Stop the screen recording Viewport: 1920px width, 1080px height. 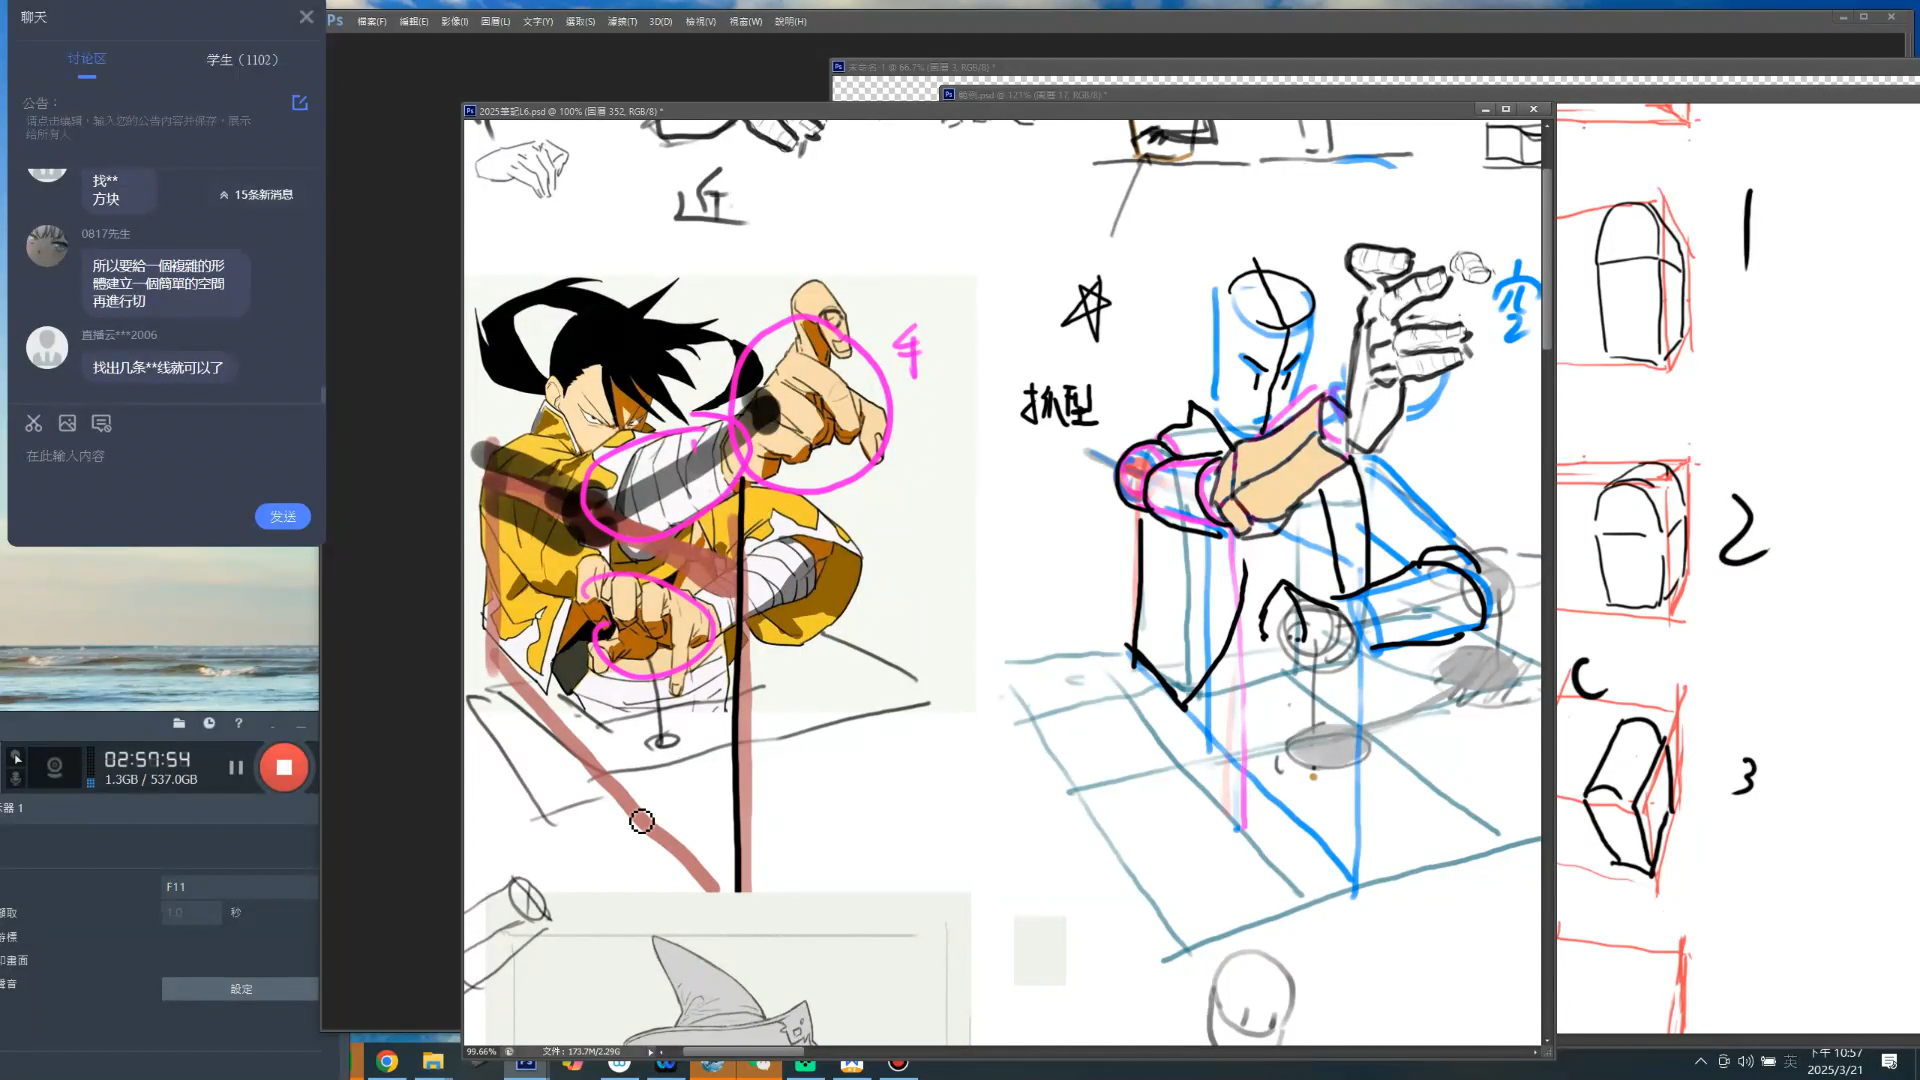point(284,768)
